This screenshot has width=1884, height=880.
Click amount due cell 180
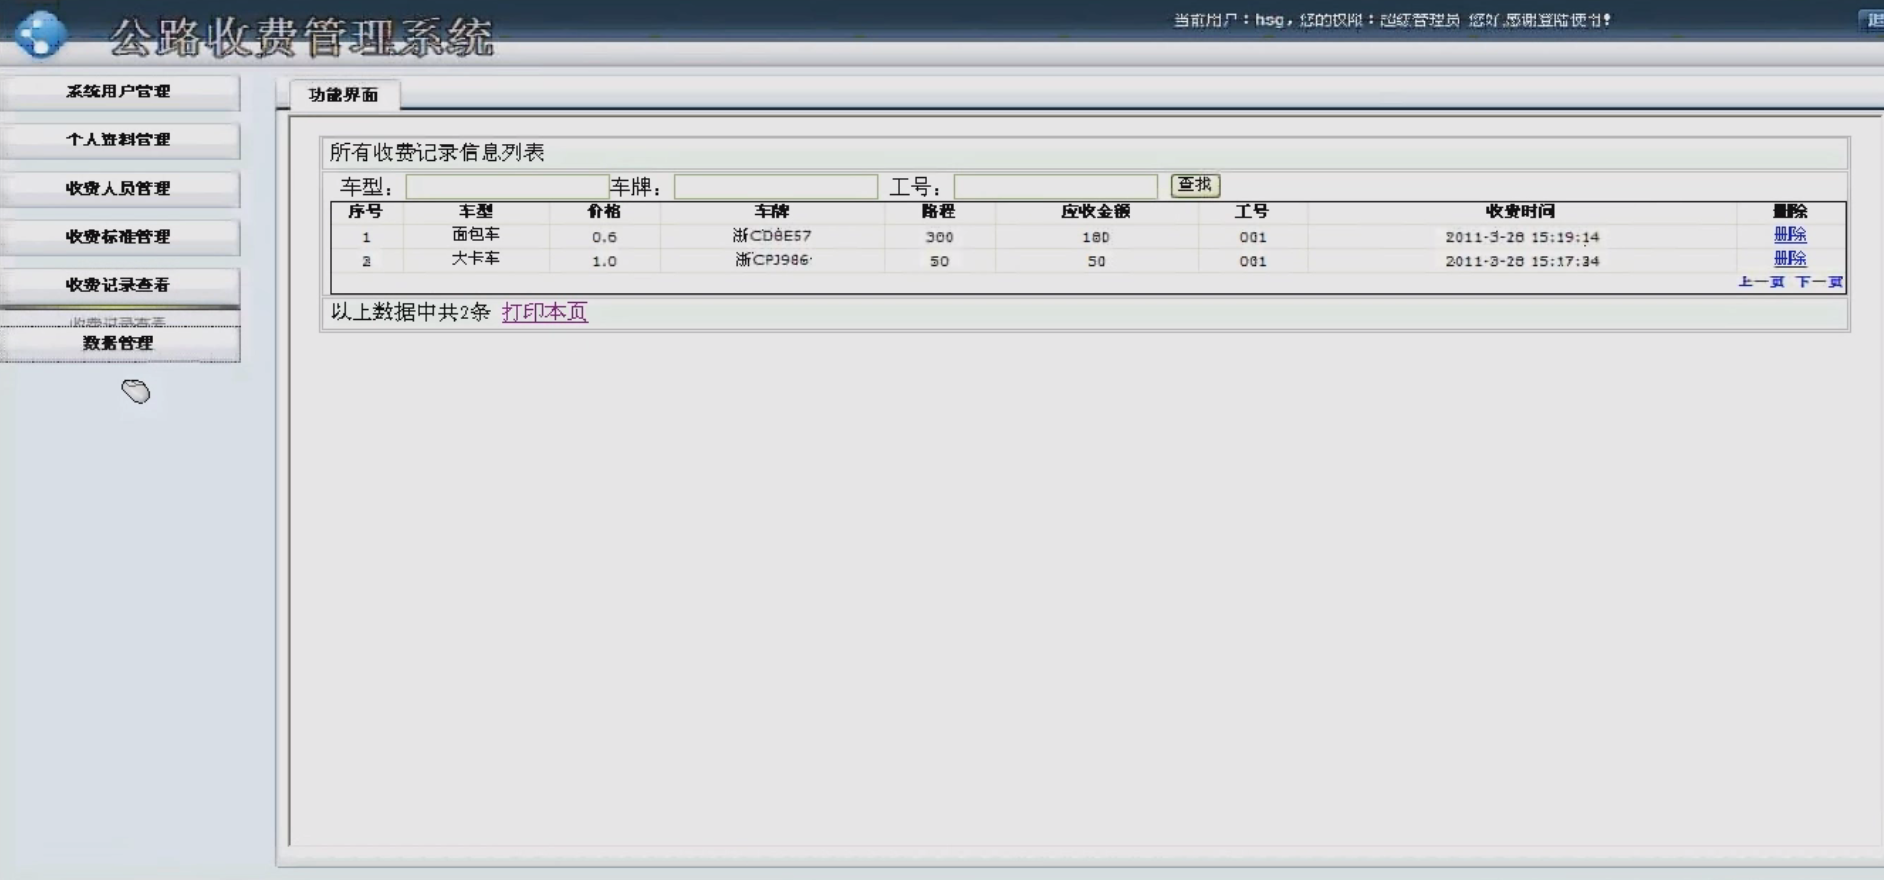click(1096, 237)
